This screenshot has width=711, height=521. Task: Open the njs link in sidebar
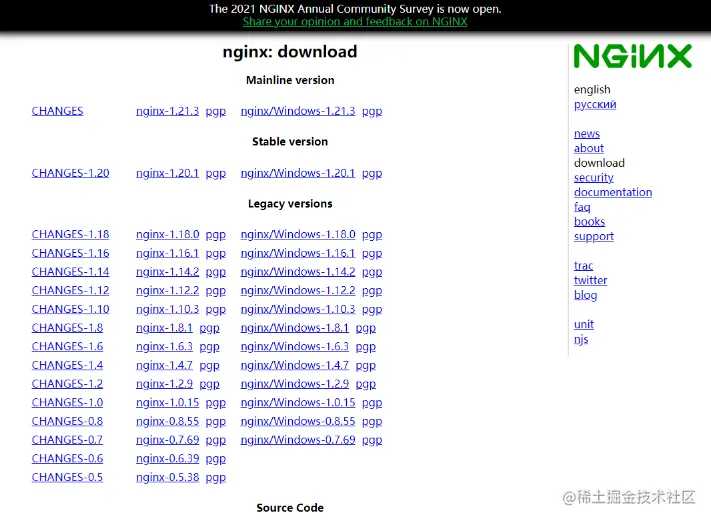tap(581, 340)
